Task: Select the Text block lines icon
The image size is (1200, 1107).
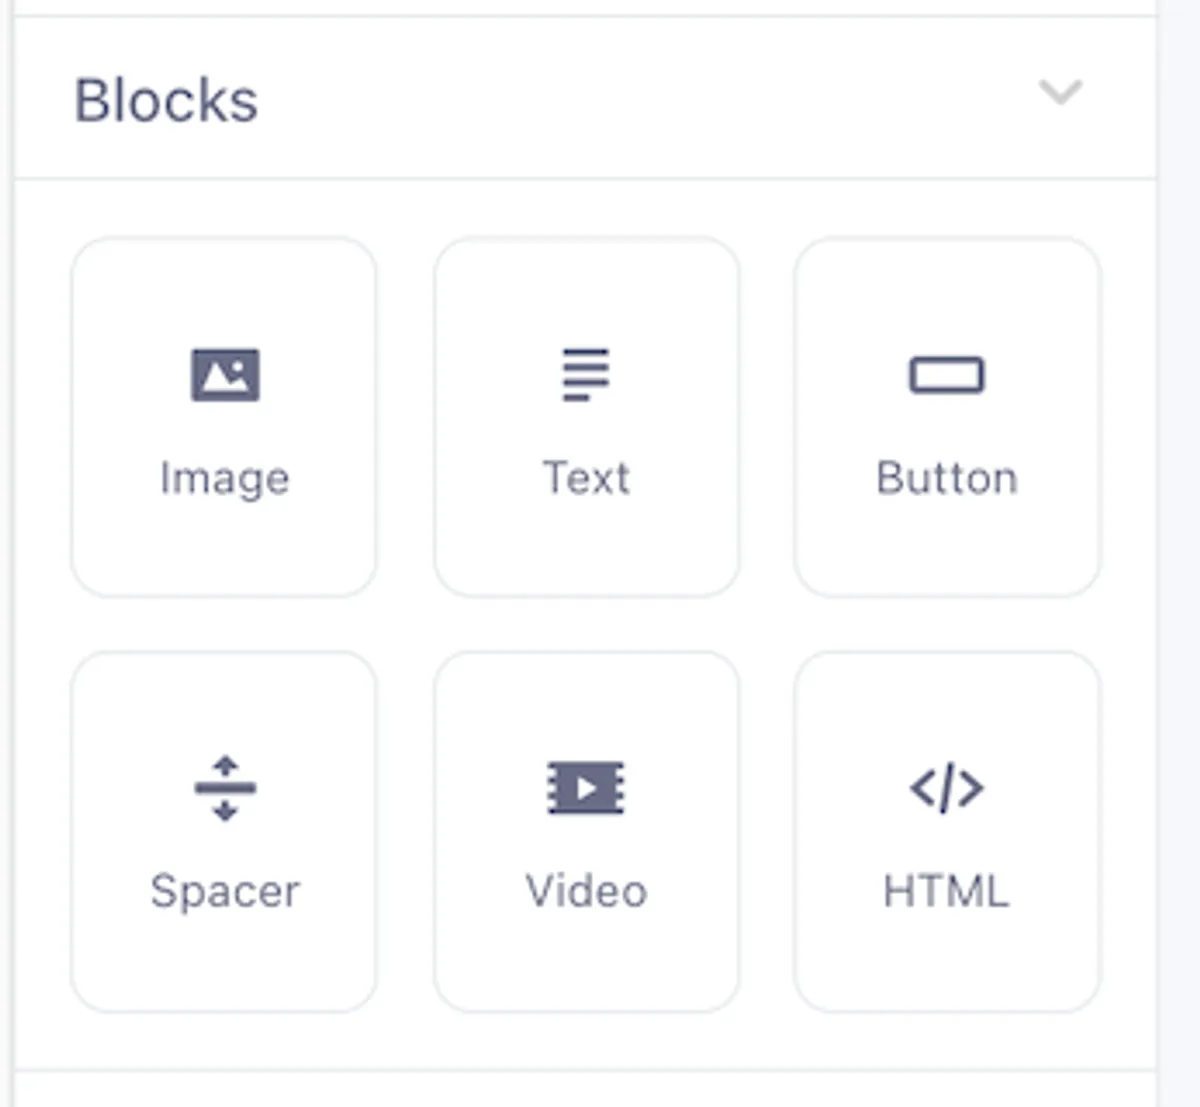Action: coord(586,374)
